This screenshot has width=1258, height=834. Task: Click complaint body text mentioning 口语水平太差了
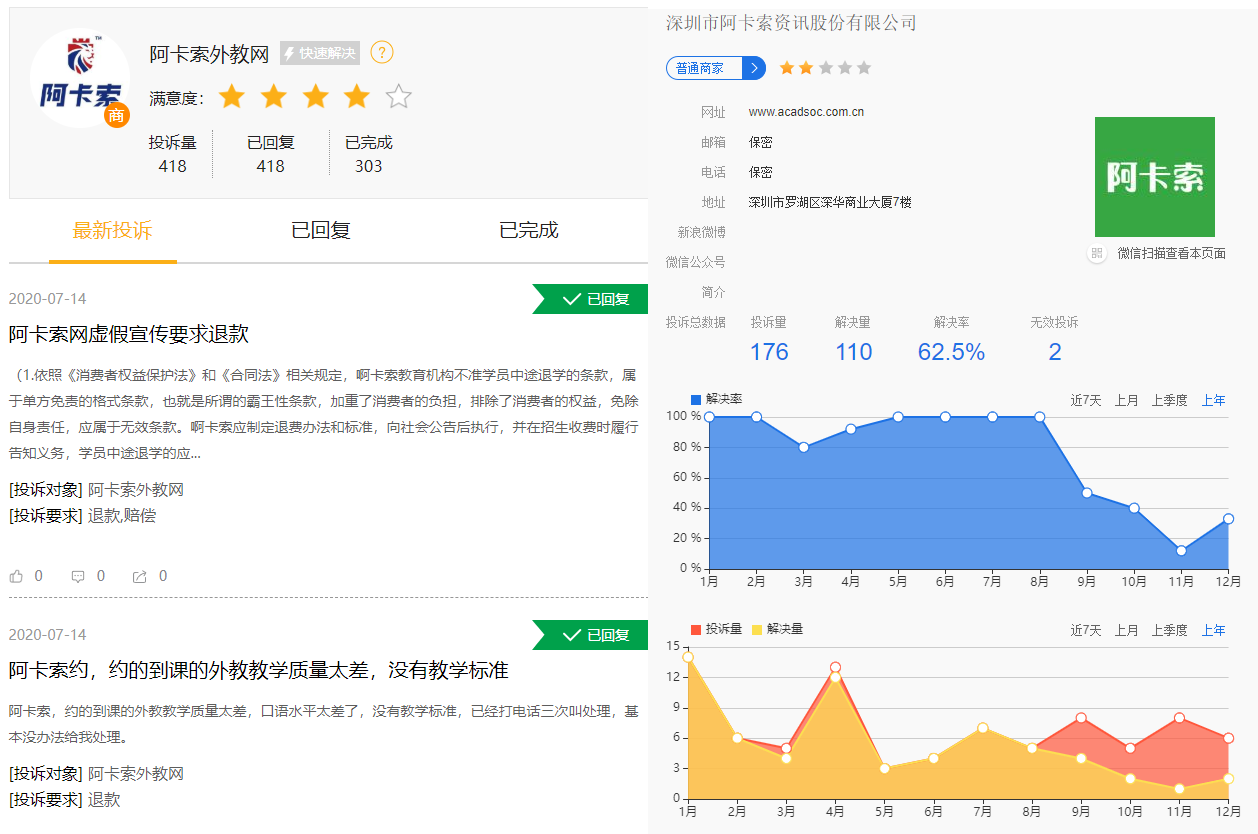(x=324, y=724)
